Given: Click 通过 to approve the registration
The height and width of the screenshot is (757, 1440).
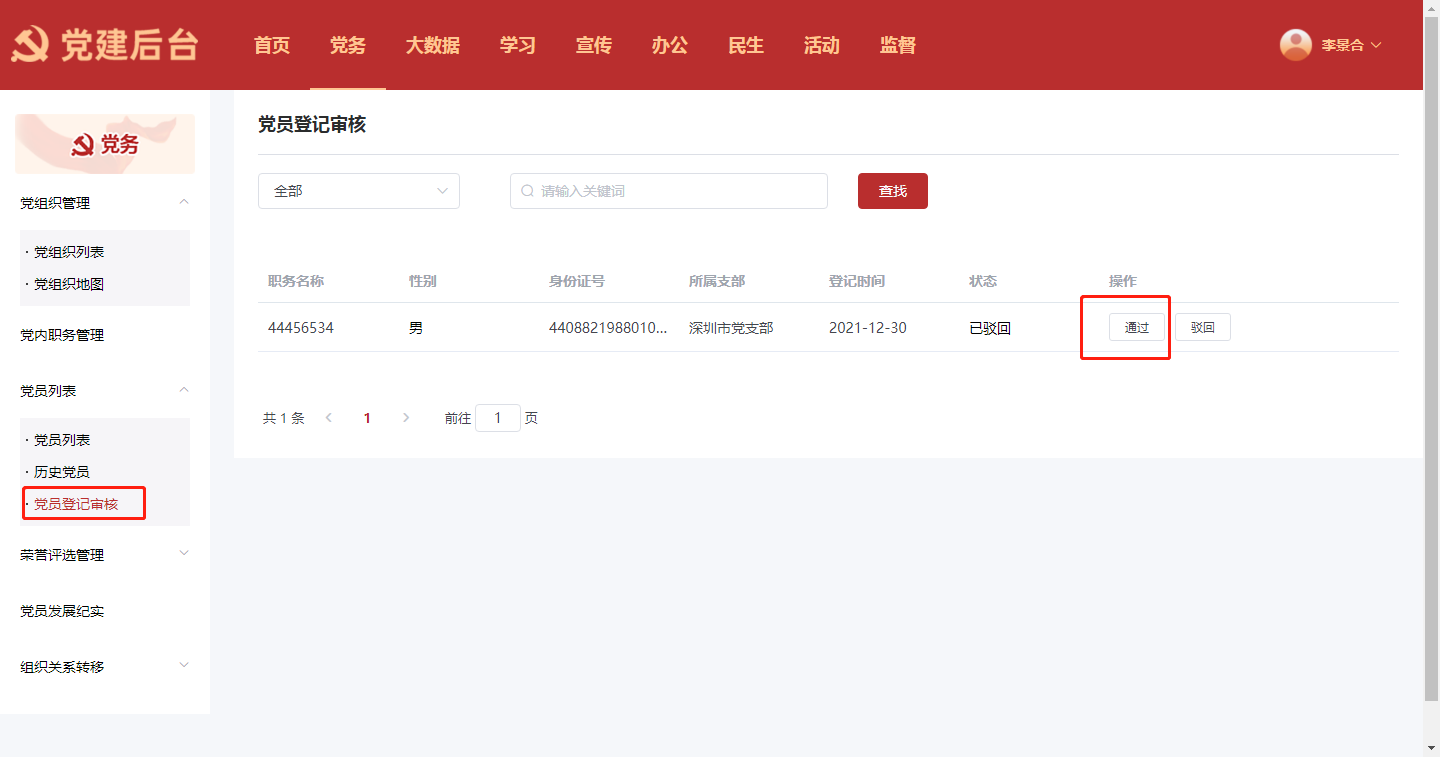Looking at the screenshot, I should pos(1136,328).
